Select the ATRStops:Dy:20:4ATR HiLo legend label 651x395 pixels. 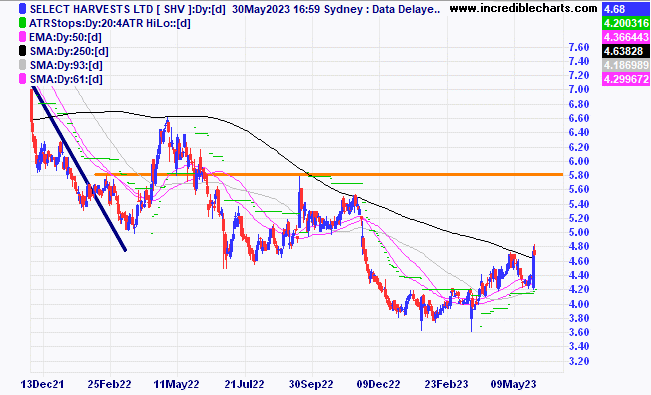pos(110,23)
